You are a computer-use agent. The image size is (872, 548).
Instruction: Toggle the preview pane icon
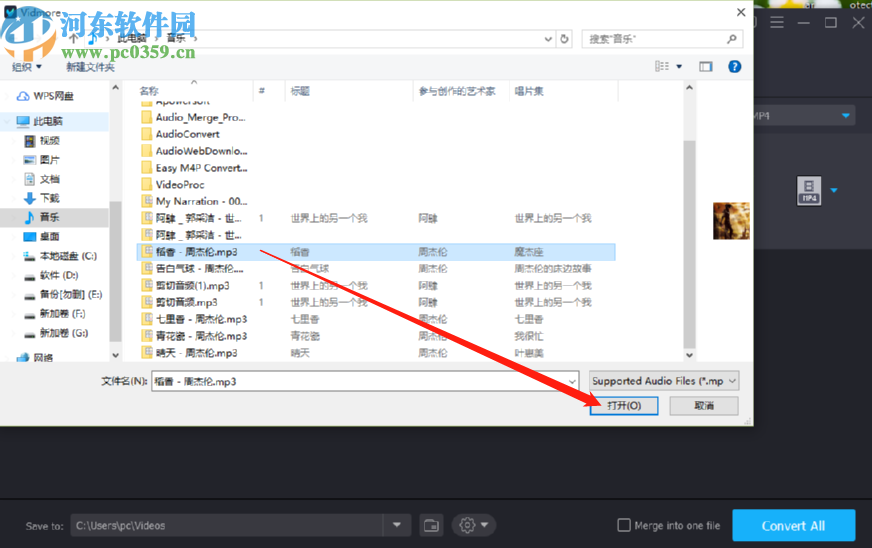point(706,67)
